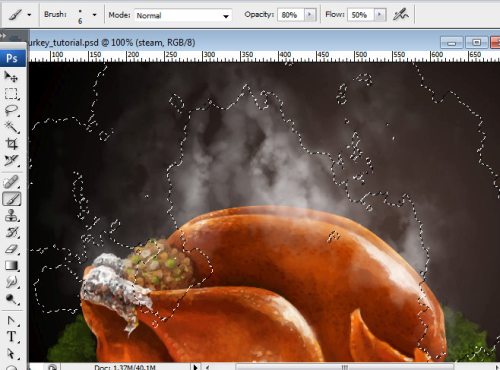Expand the Flow slider arrow

(x=380, y=15)
